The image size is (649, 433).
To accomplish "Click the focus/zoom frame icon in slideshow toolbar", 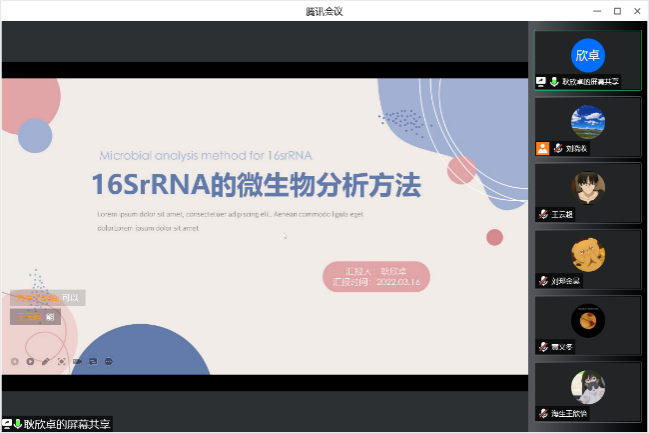I will click(x=61, y=361).
